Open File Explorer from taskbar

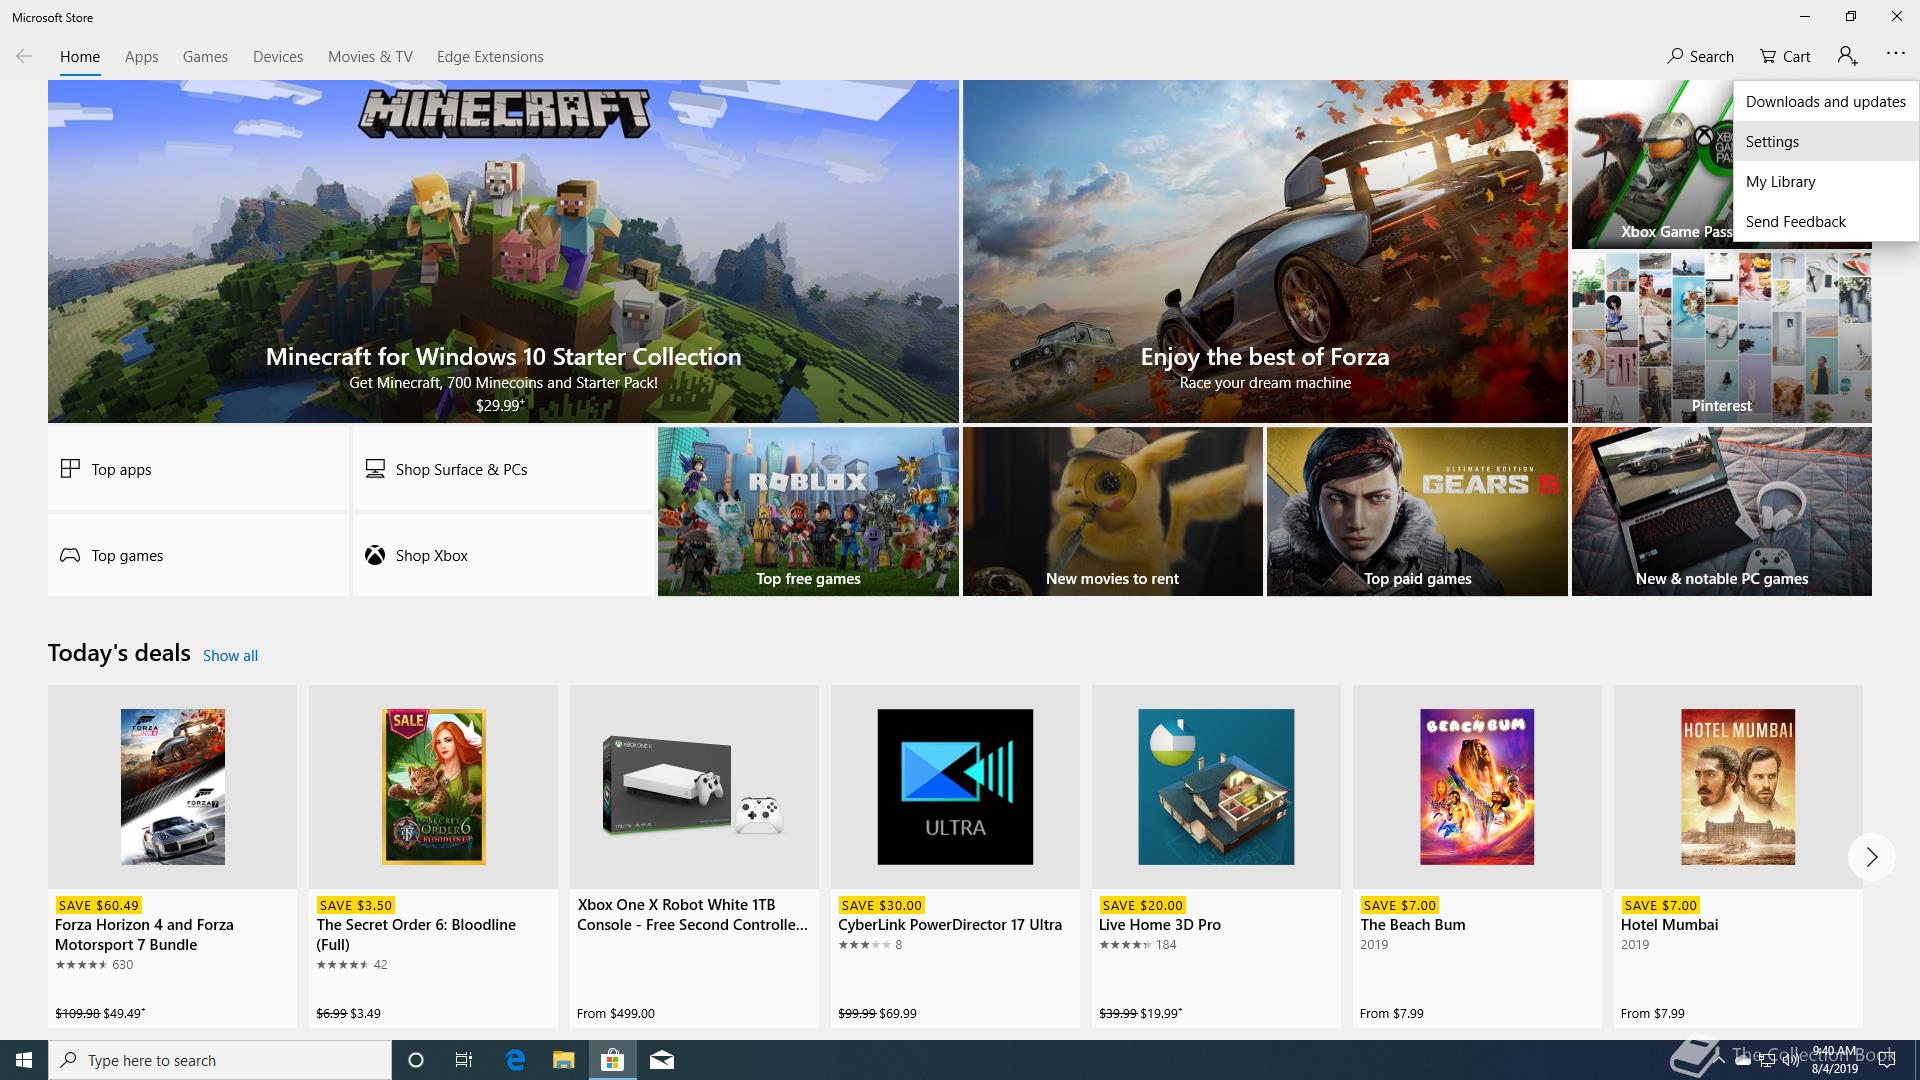pyautogui.click(x=563, y=1060)
